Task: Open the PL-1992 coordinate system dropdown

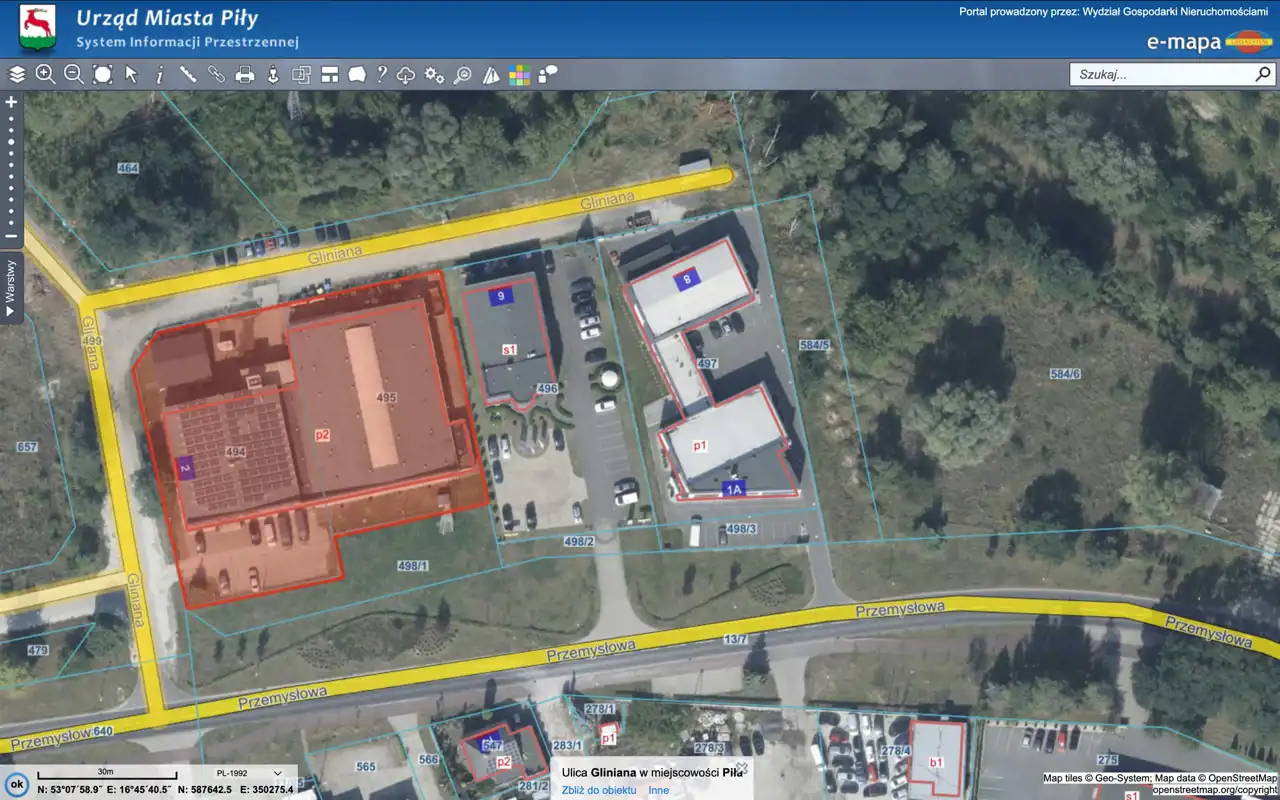Action: click(249, 773)
